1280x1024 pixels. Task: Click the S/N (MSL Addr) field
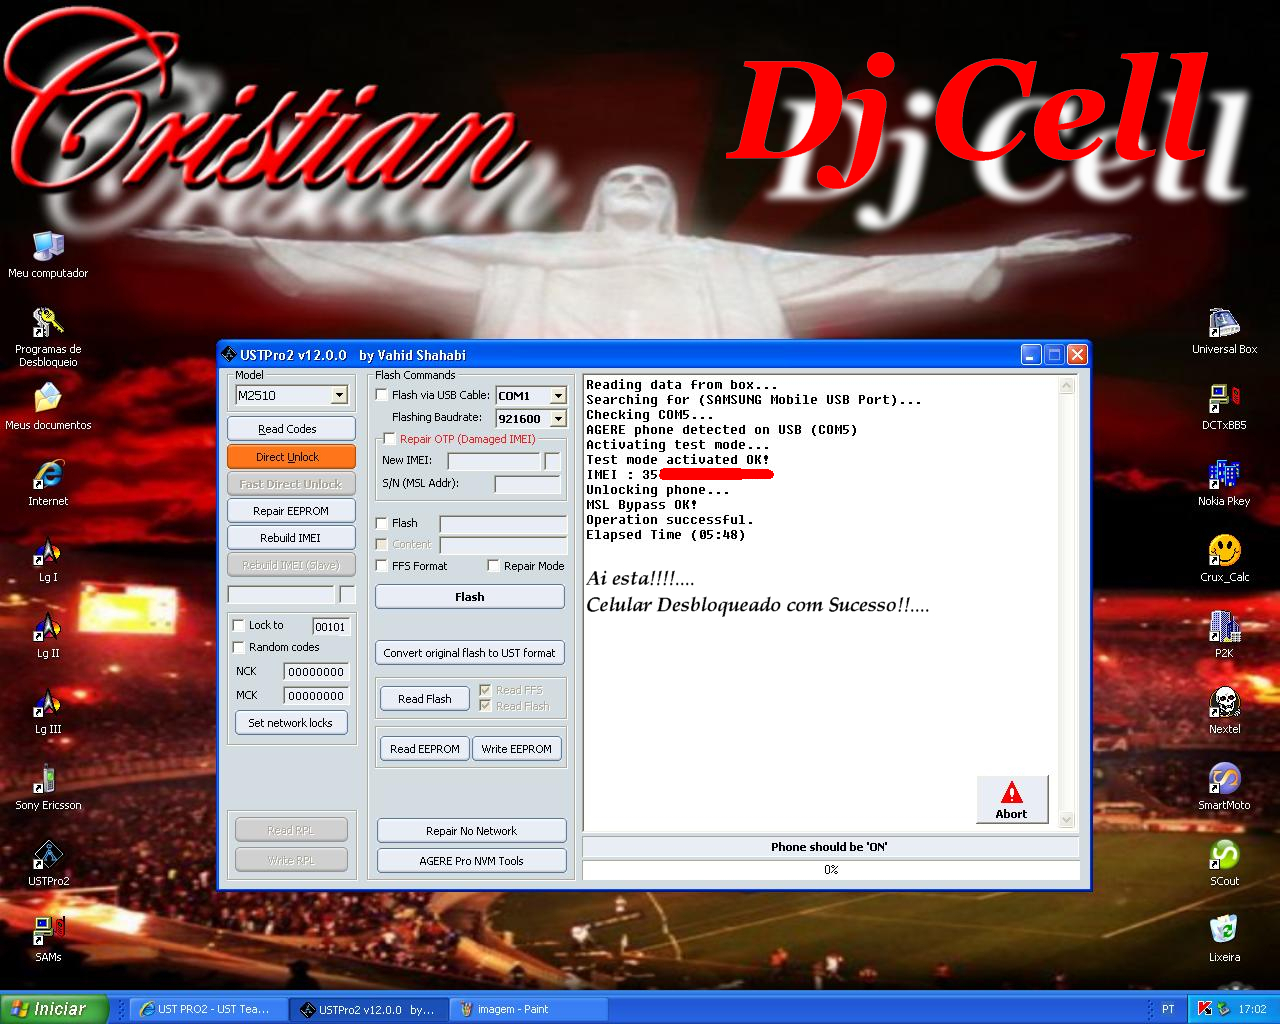[x=527, y=484]
